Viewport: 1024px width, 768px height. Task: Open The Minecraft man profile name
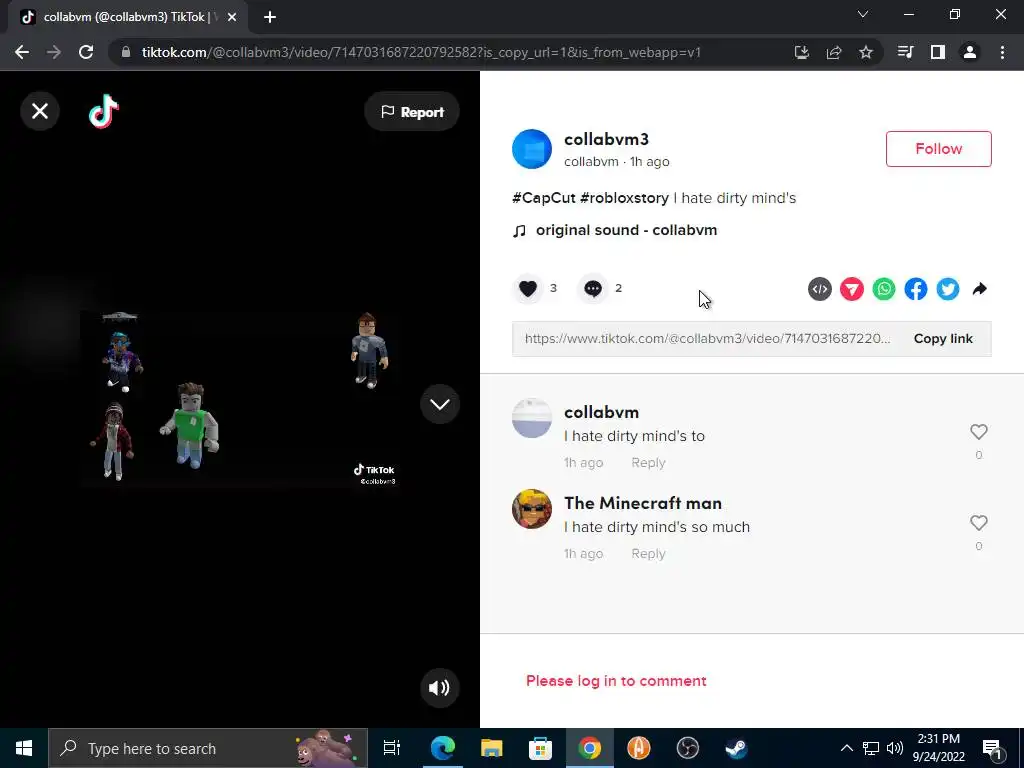pyautogui.click(x=643, y=503)
